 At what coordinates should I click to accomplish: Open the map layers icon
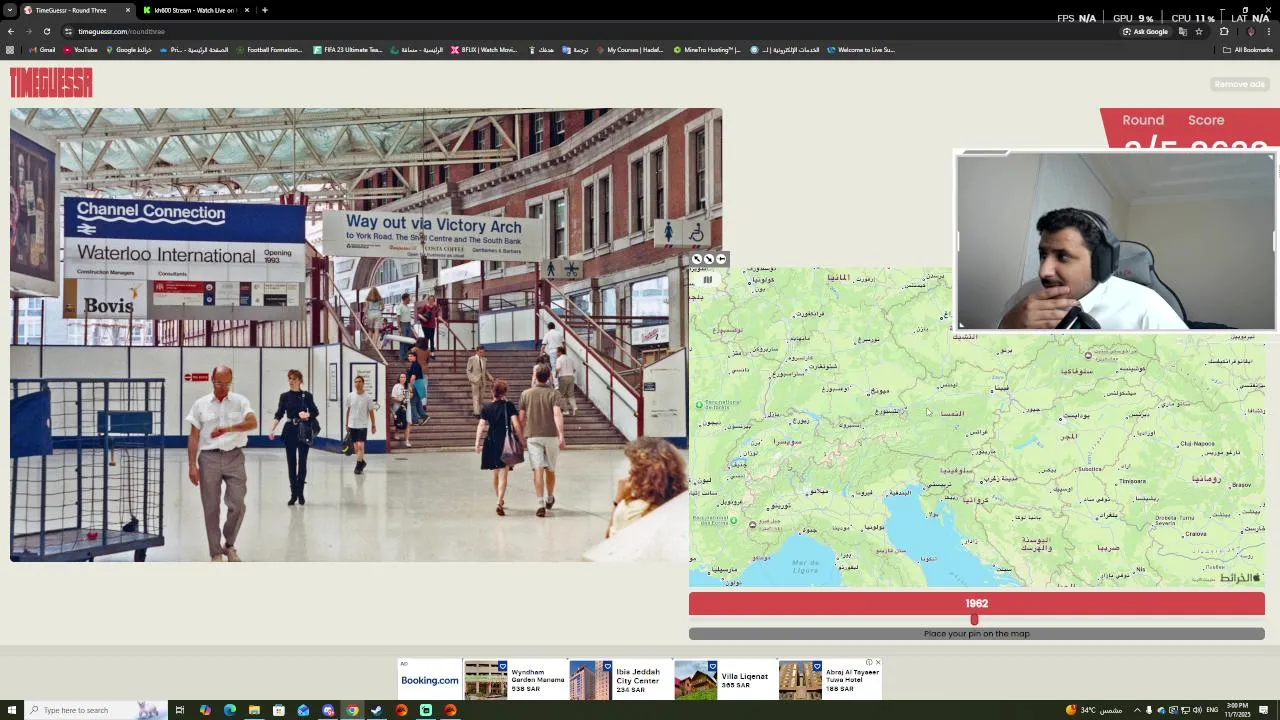pyautogui.click(x=707, y=280)
